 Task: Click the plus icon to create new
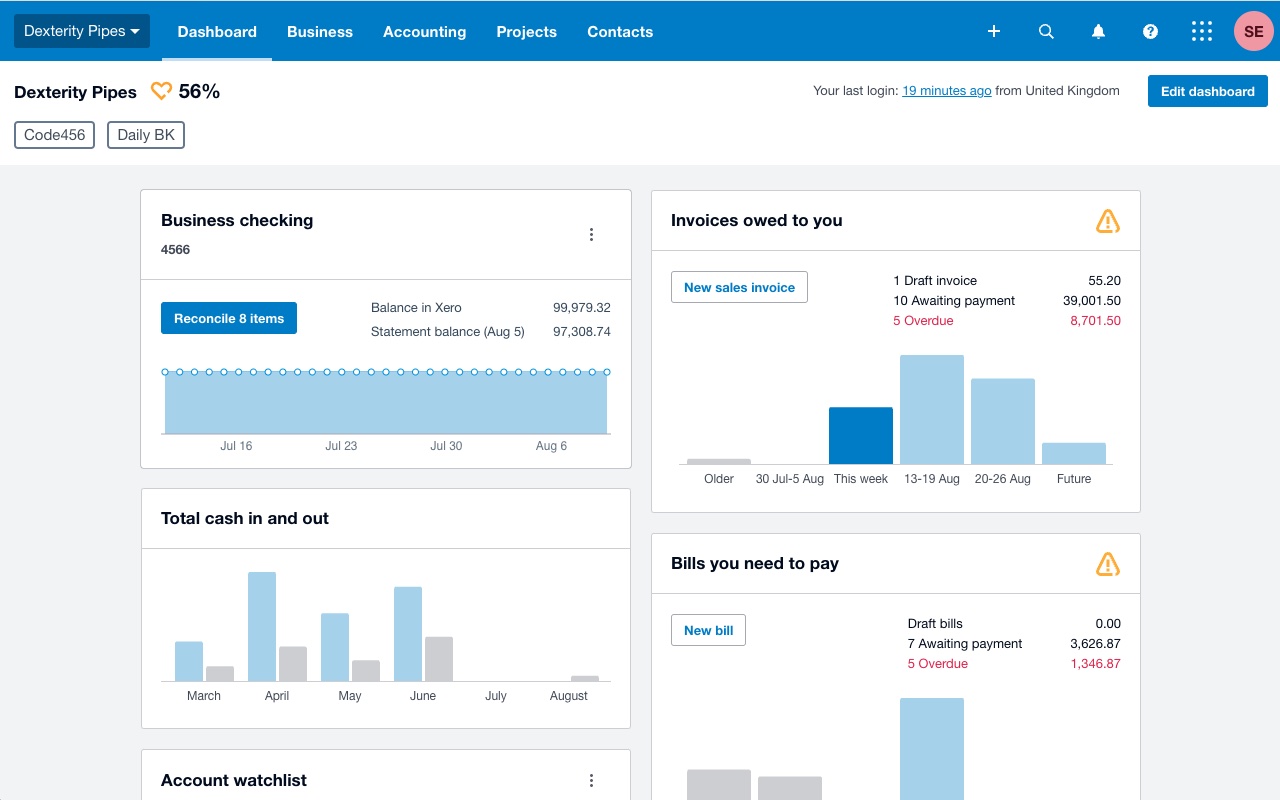(x=994, y=31)
